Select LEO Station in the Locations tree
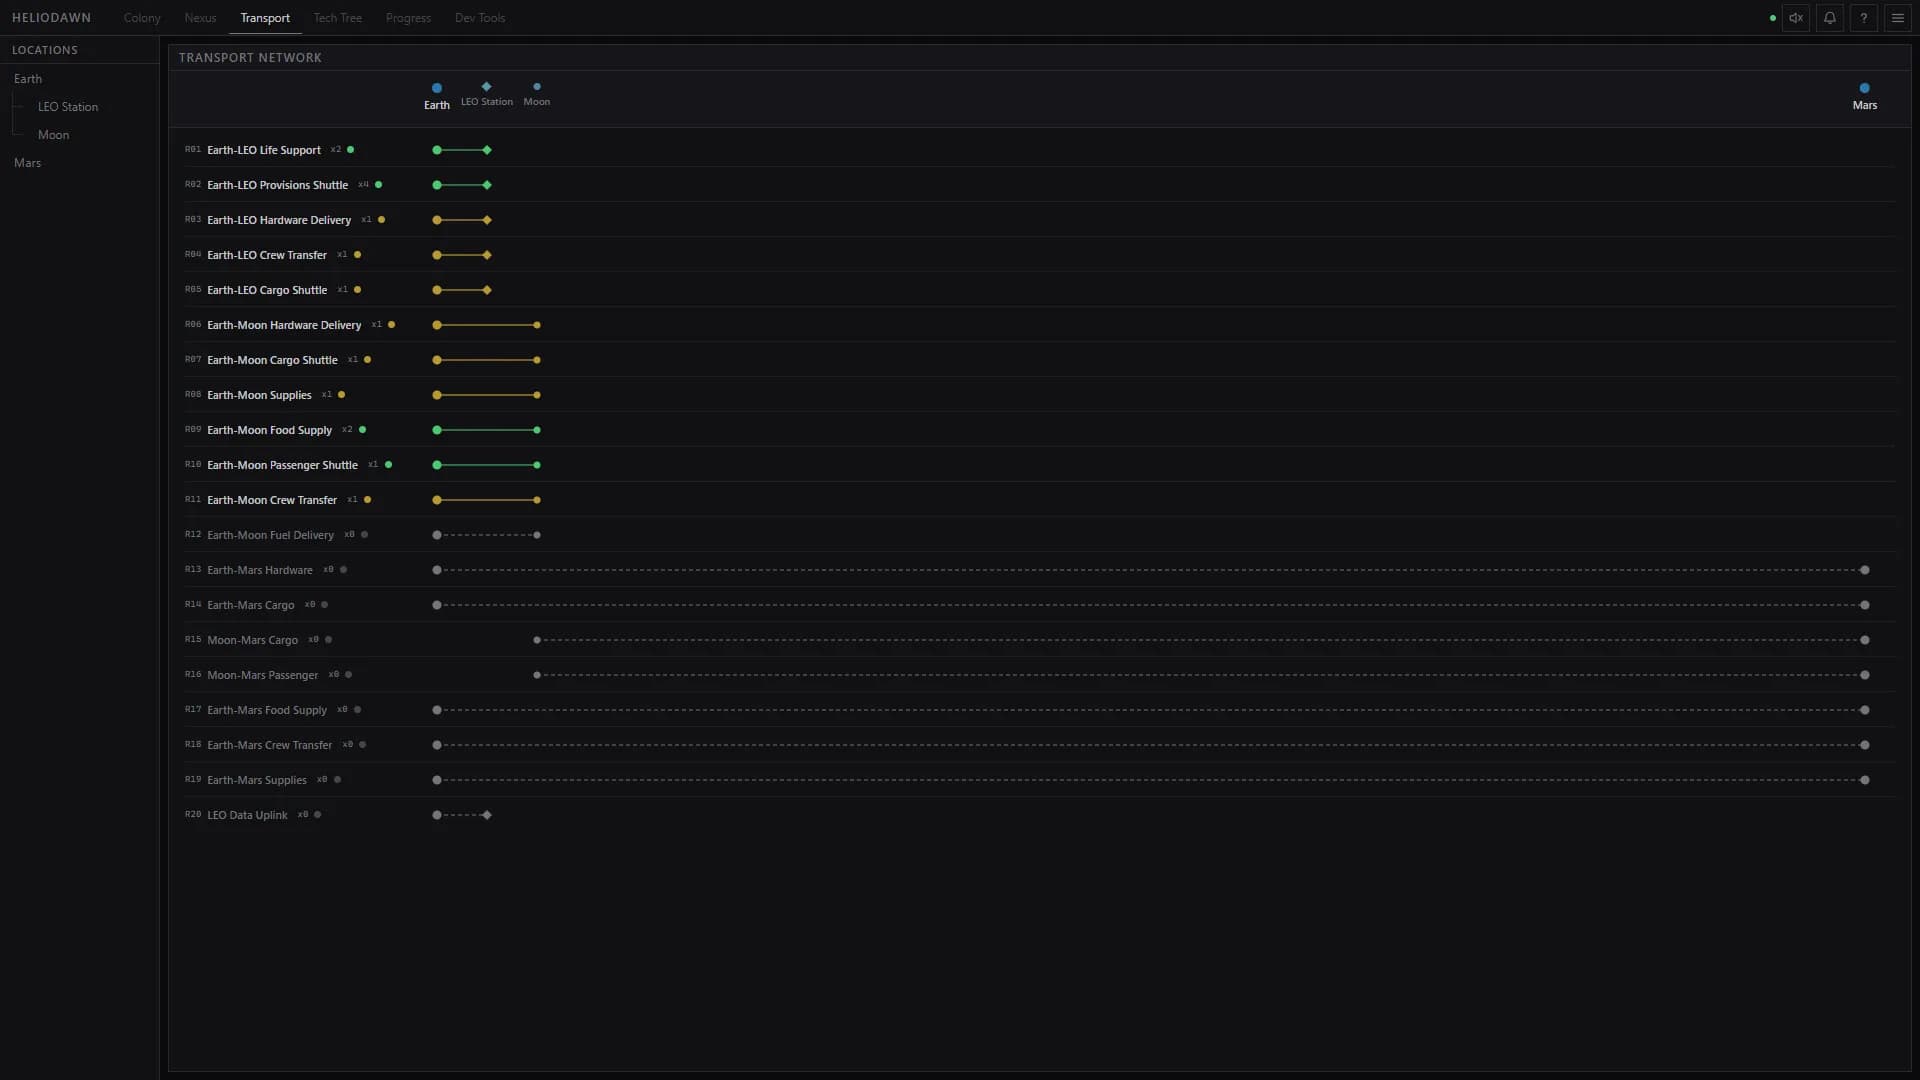 point(68,107)
